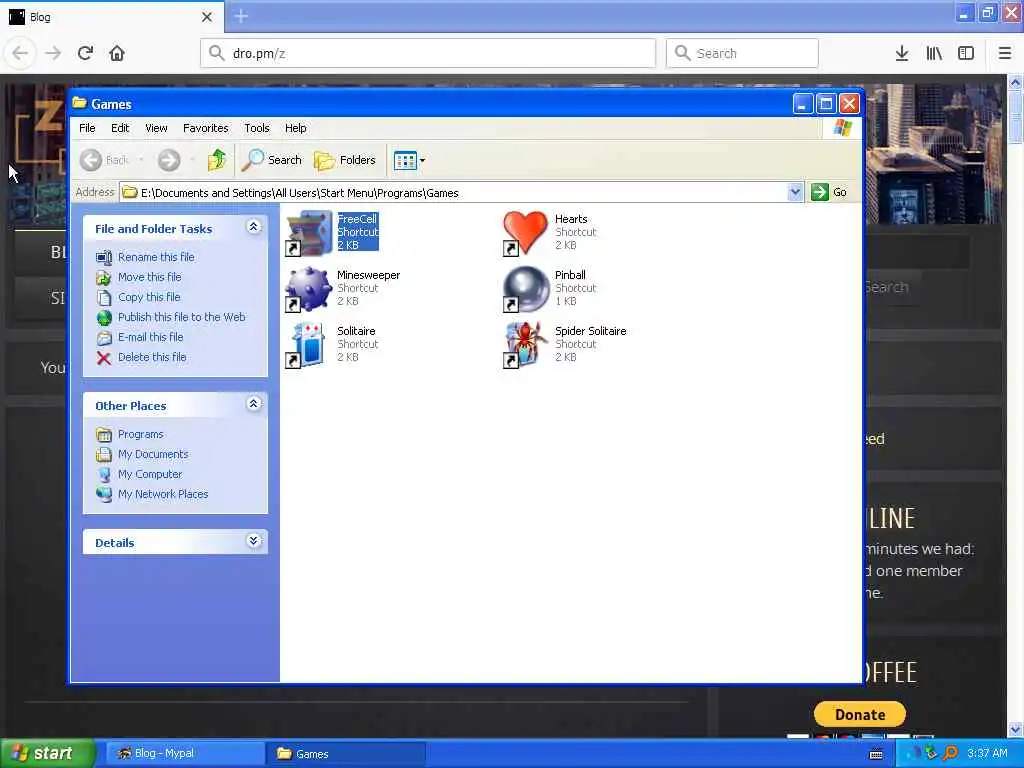This screenshot has width=1024, height=768.
Task: Collapse the Other Places panel
Action: (x=254, y=404)
